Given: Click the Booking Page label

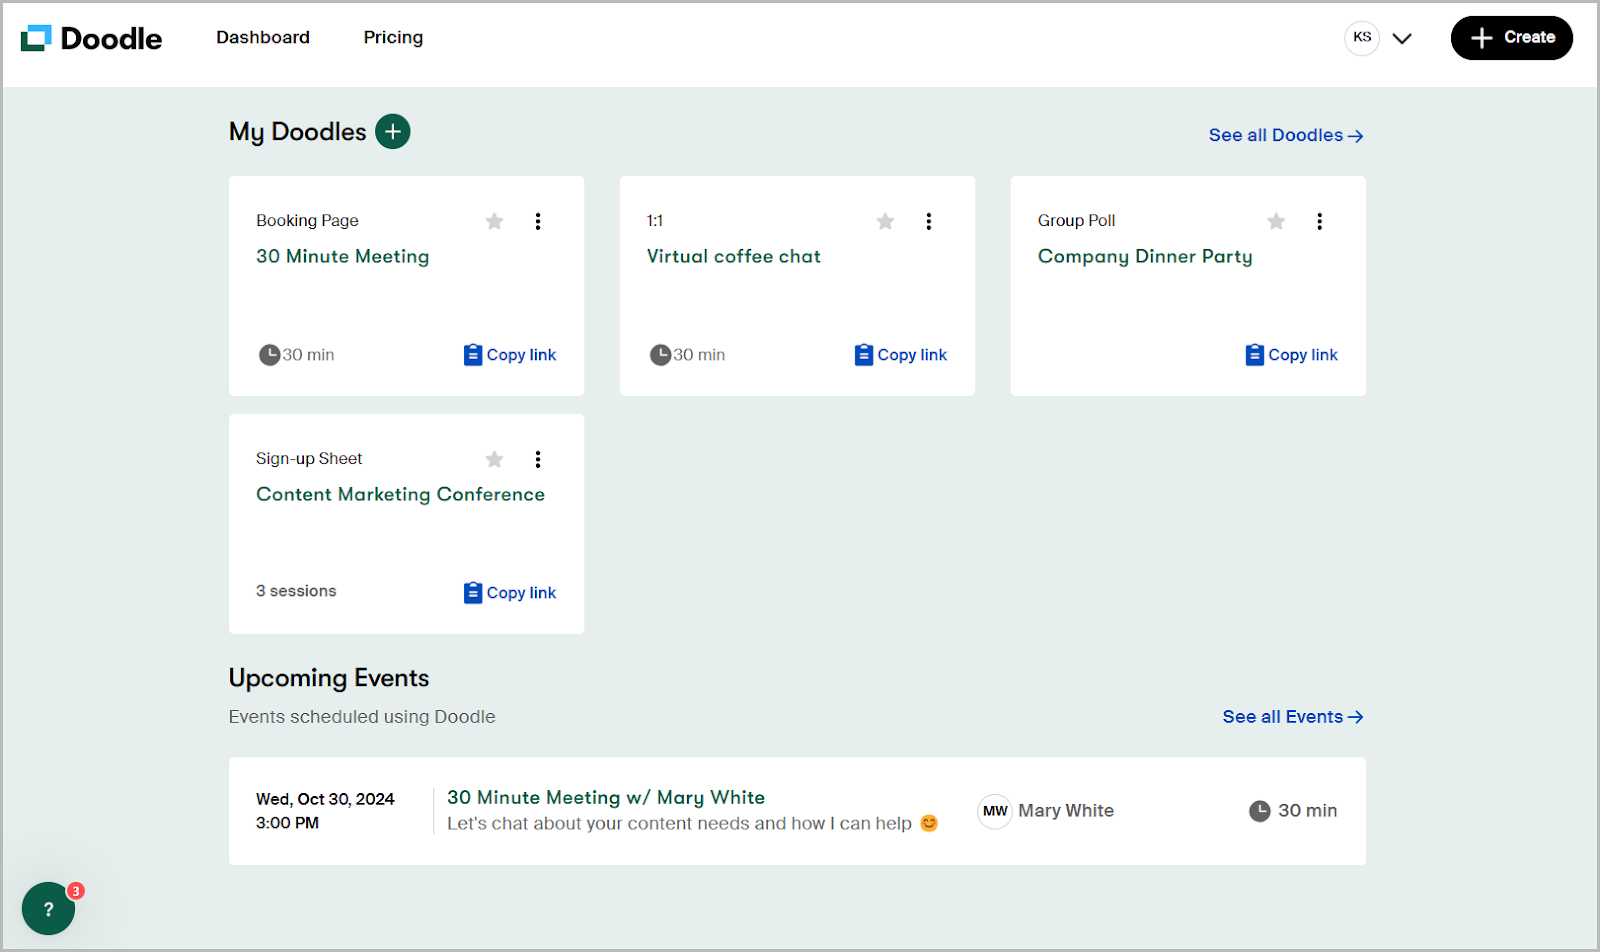Looking at the screenshot, I should 307,220.
